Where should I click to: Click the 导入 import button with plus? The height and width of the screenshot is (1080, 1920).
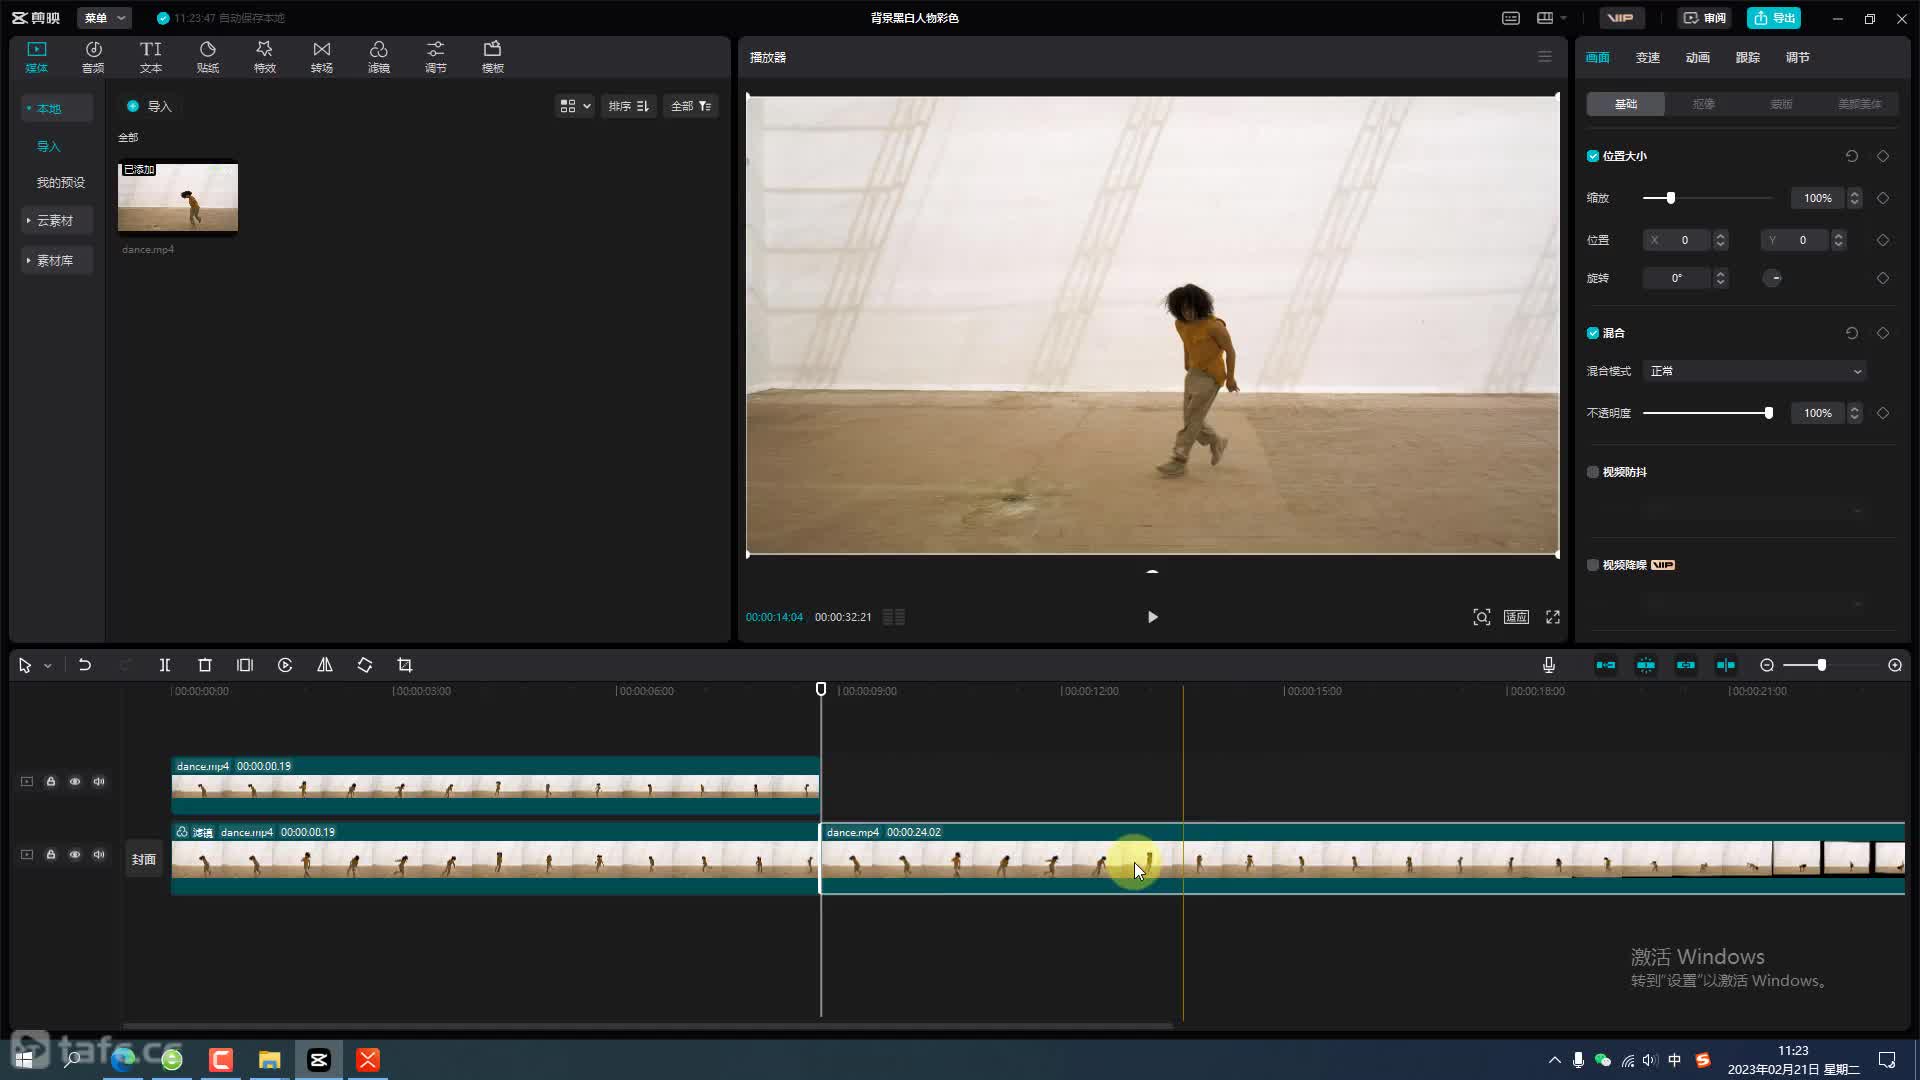pyautogui.click(x=150, y=106)
